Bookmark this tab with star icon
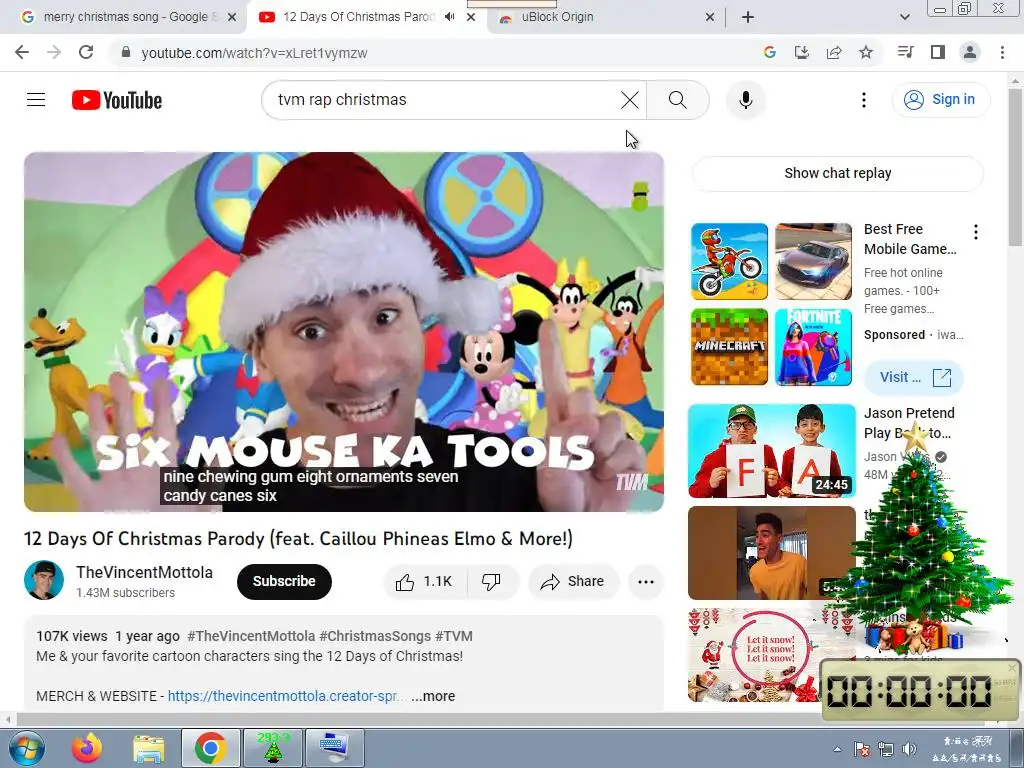 pyautogui.click(x=865, y=52)
